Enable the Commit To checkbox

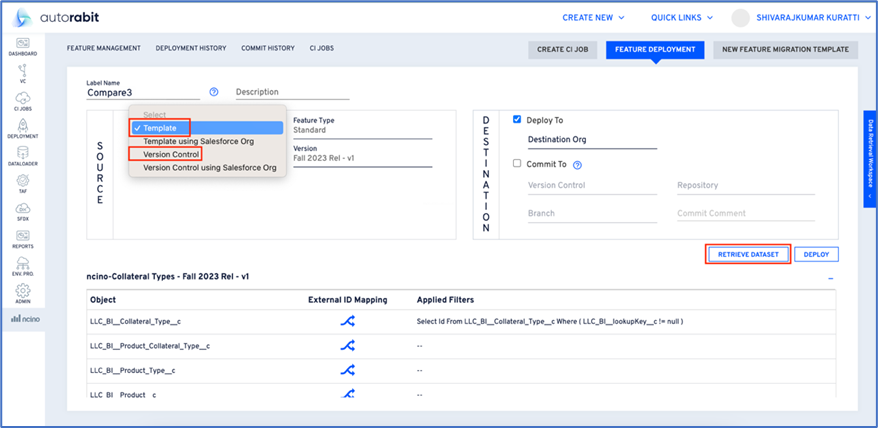click(x=517, y=164)
